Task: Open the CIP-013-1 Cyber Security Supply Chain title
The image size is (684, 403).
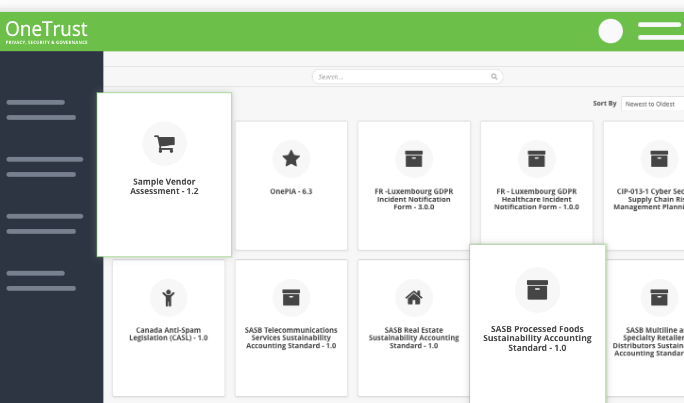Action: point(649,199)
